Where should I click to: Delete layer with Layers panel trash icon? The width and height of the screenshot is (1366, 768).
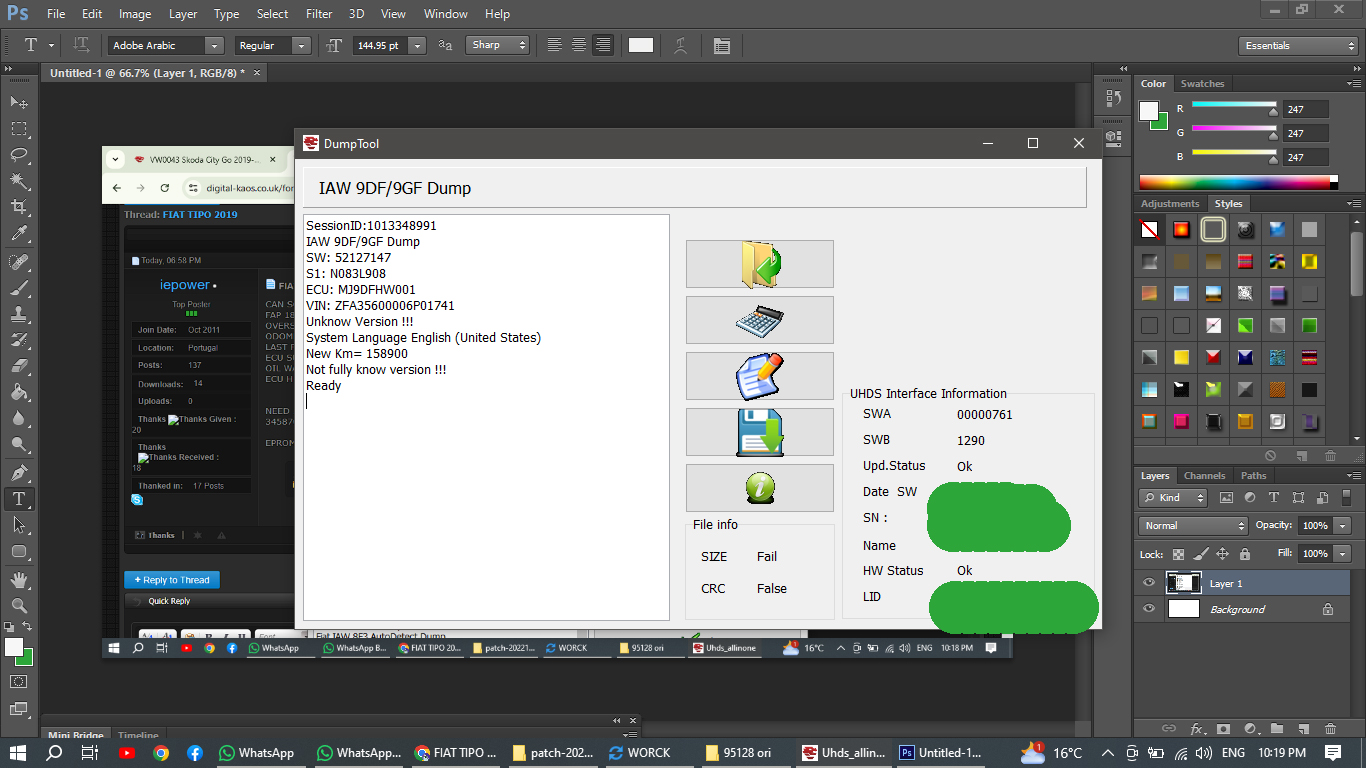tap(1330, 729)
